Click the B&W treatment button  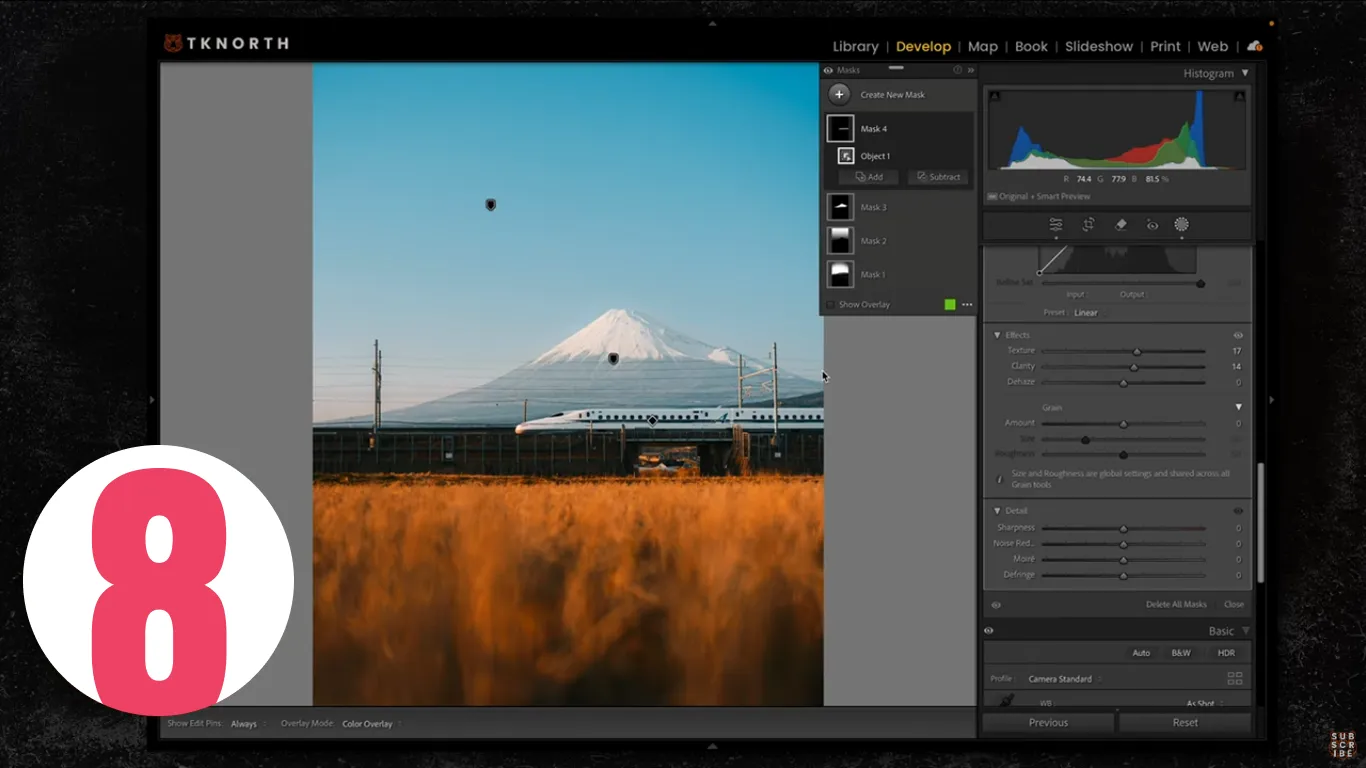[x=1181, y=653]
